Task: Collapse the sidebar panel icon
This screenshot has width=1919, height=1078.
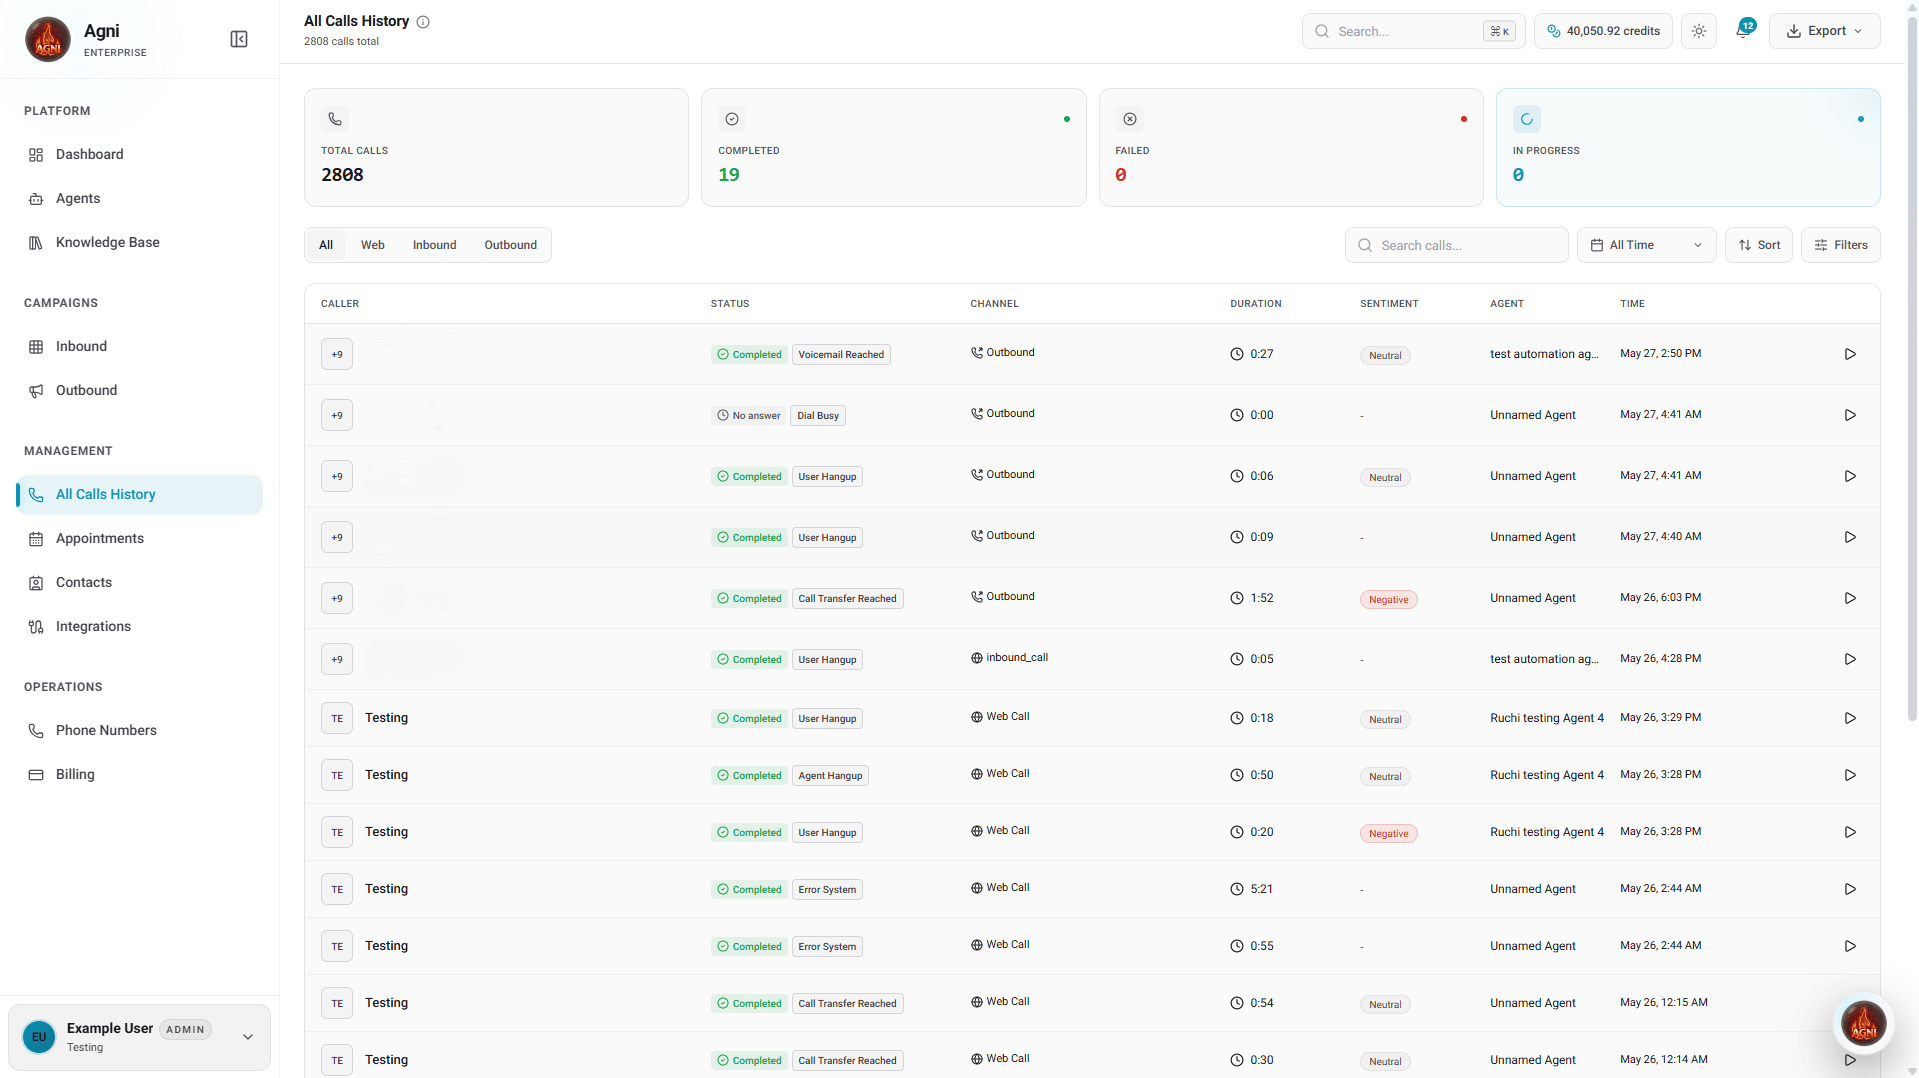Action: pos(239,39)
